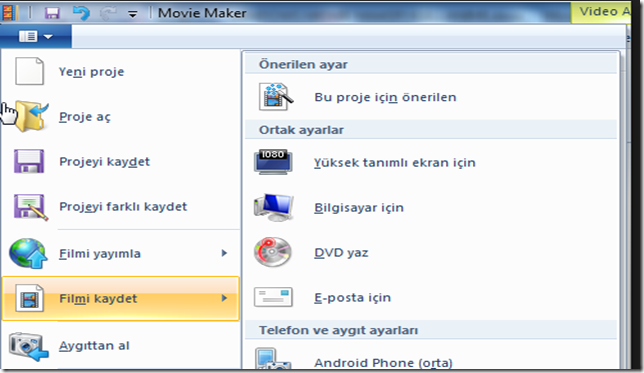Click the film strip Filmi kaydet icon
The width and height of the screenshot is (644, 373).
(29, 298)
